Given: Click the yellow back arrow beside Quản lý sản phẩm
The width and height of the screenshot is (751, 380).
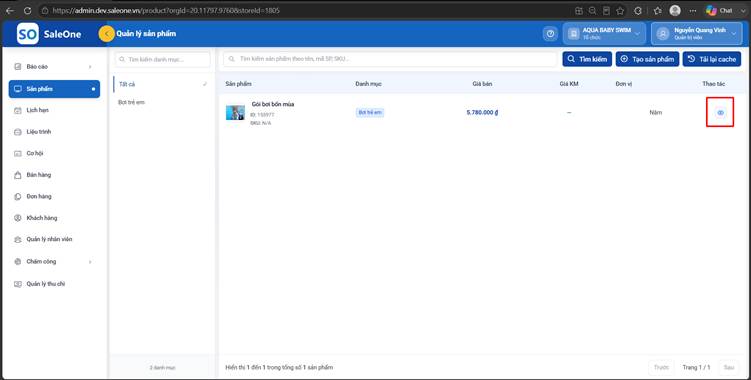Looking at the screenshot, I should coord(106,34).
